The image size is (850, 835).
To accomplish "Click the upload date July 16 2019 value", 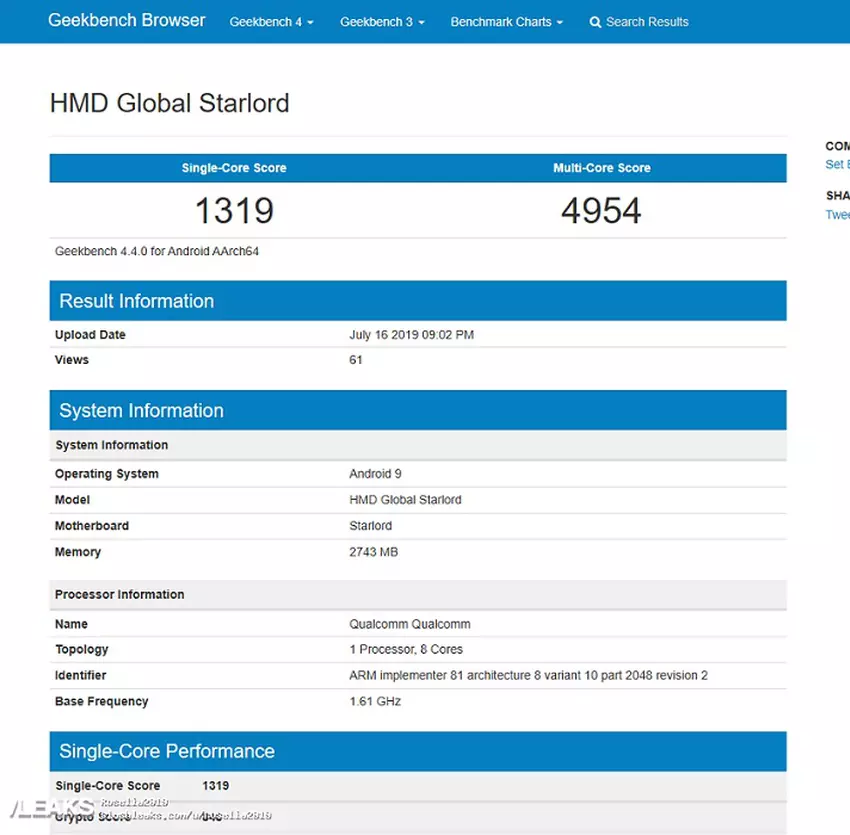I will coord(411,335).
